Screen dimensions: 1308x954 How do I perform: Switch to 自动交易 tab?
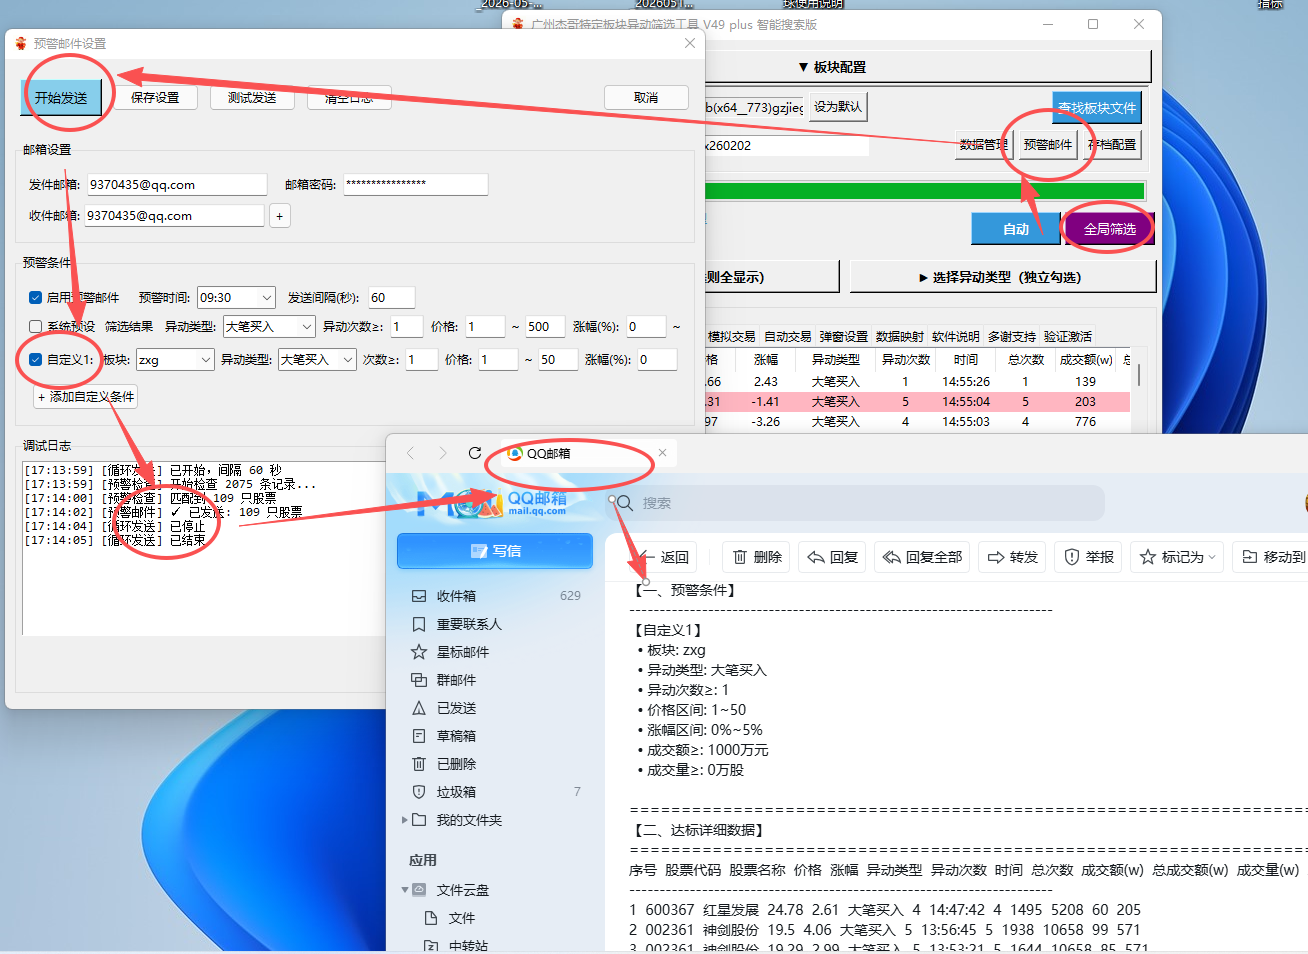coord(788,336)
